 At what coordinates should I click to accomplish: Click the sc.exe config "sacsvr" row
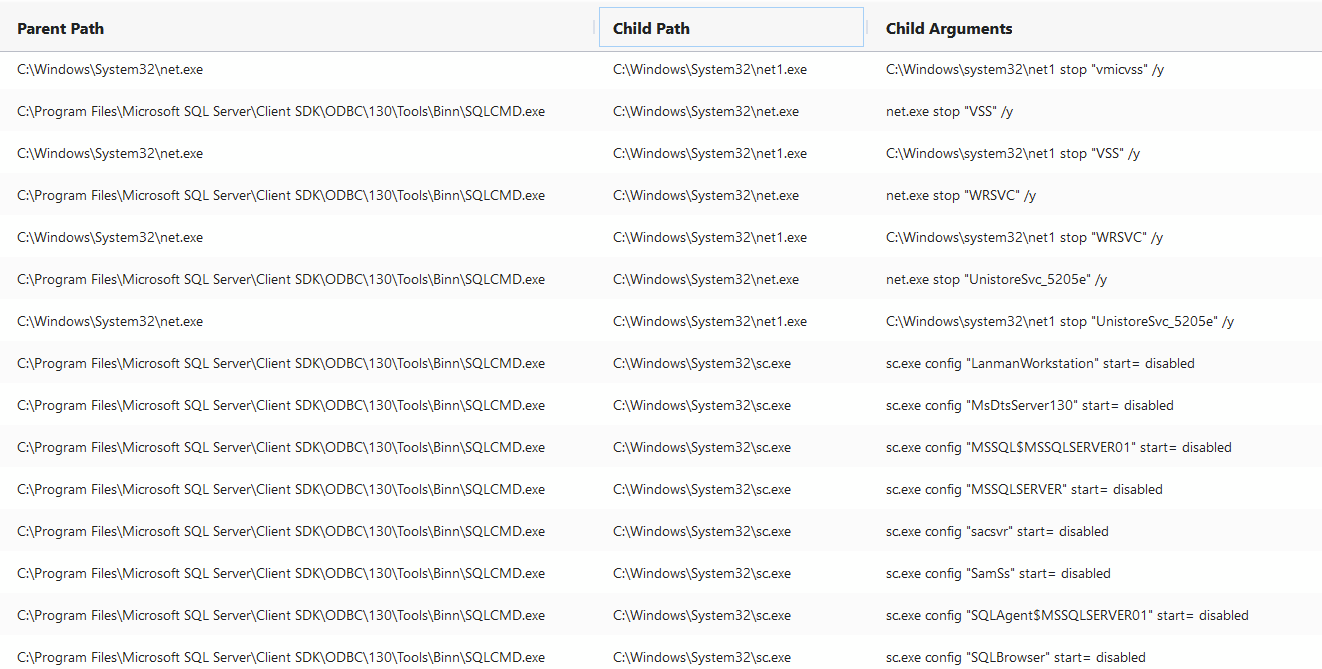click(x=661, y=532)
